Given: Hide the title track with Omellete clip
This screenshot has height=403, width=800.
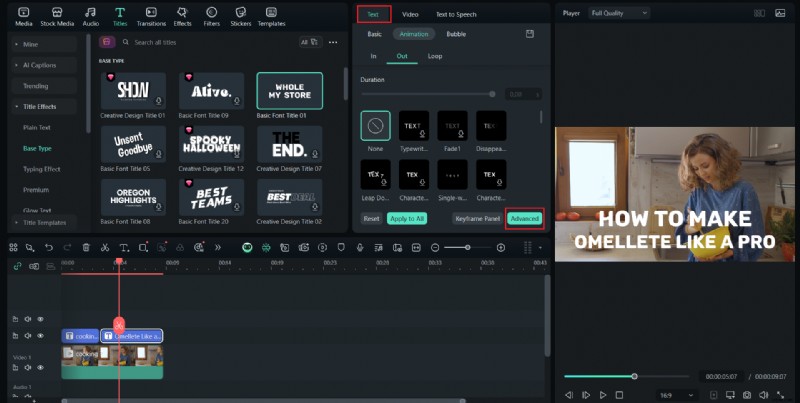Looking at the screenshot, I should [x=40, y=336].
